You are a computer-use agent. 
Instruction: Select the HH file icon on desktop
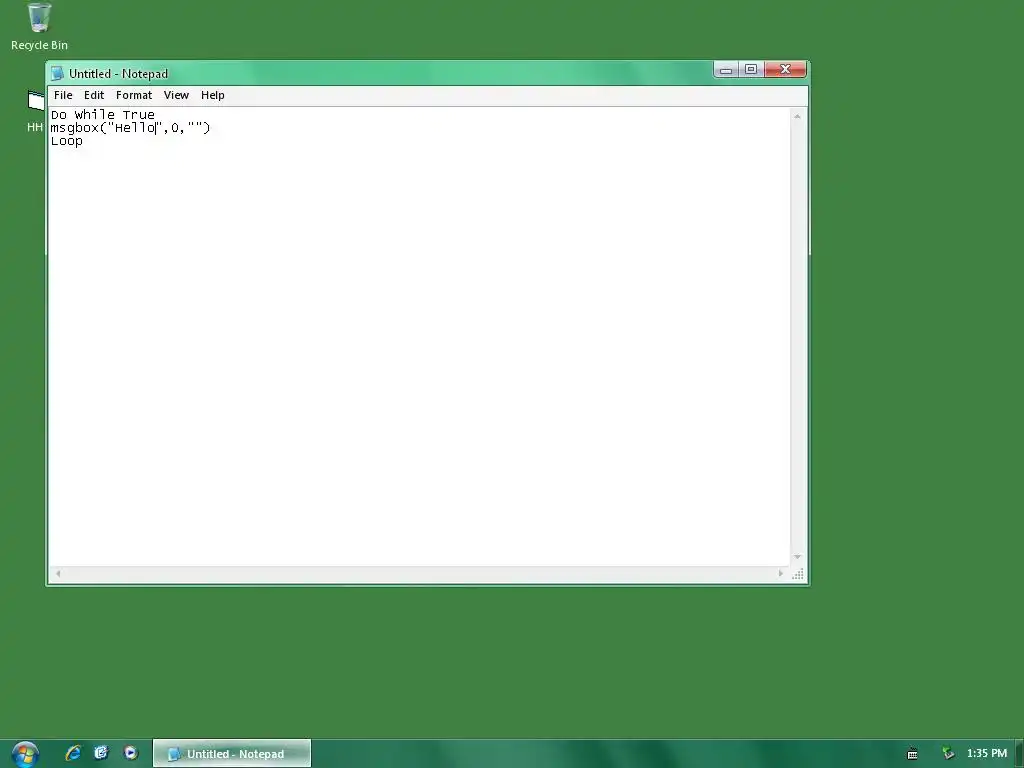tap(35, 112)
